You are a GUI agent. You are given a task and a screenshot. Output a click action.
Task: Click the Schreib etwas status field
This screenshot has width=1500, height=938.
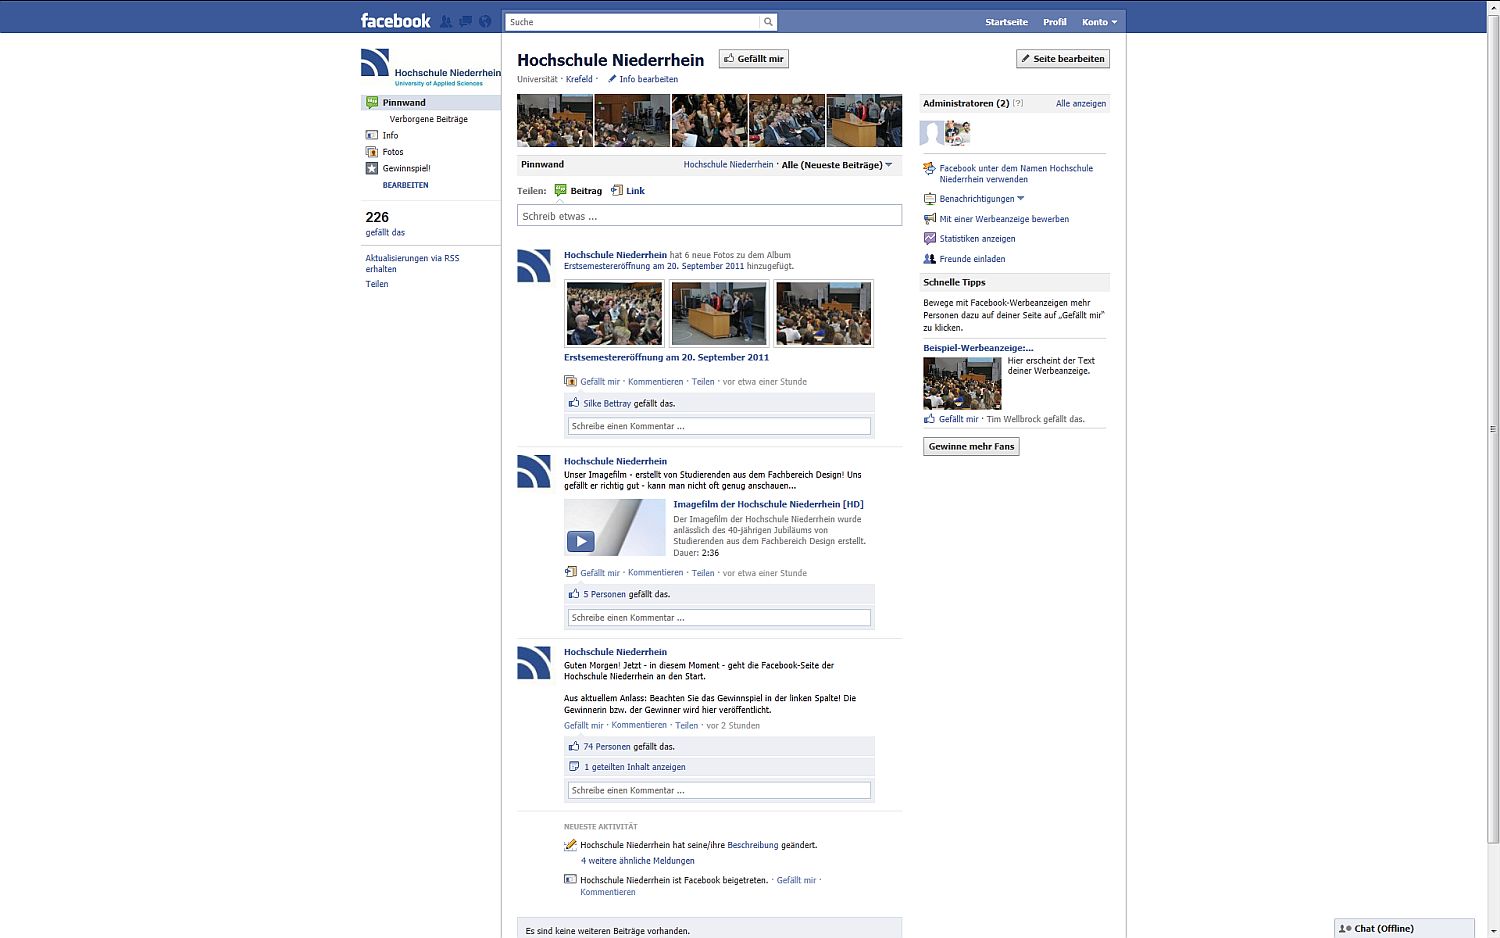[x=709, y=216]
